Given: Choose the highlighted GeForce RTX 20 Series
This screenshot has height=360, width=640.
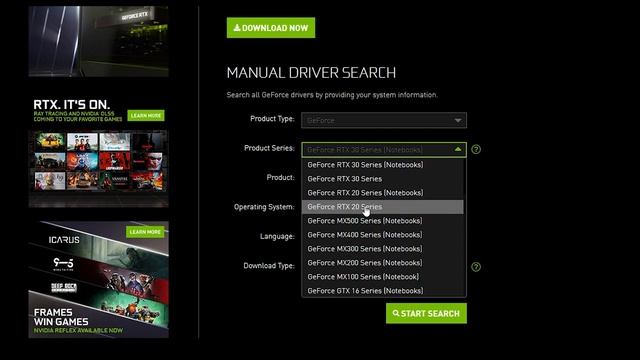Looking at the screenshot, I should click(x=382, y=207).
